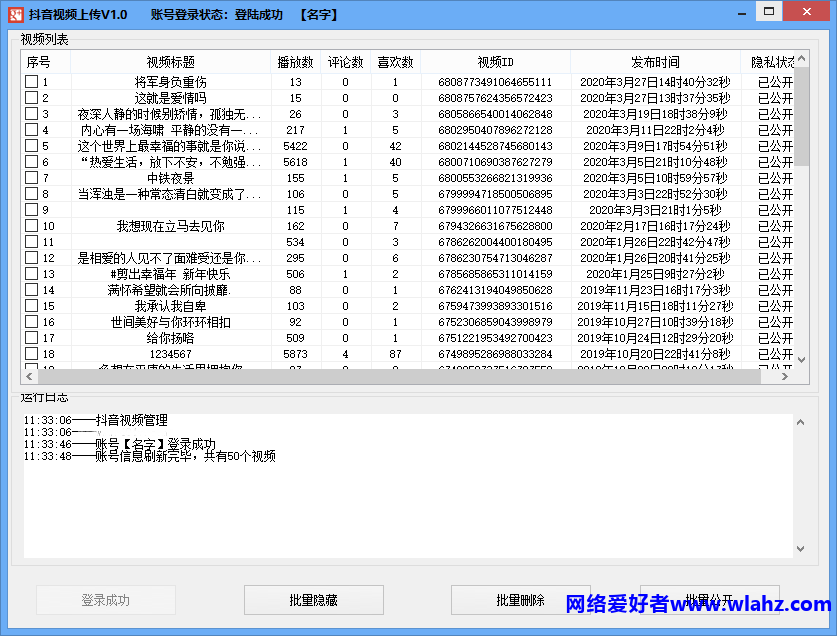This screenshot has width=837, height=636.
Task: Check the box next to row 18
Action: pyautogui.click(x=31, y=354)
